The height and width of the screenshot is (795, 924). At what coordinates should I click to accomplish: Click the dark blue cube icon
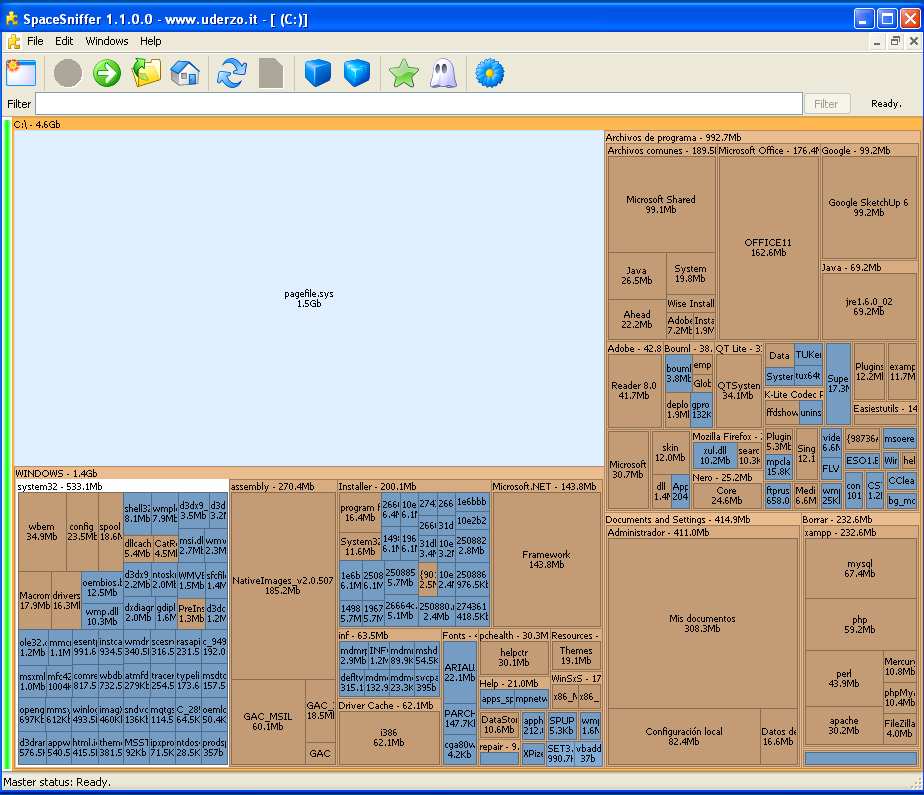point(318,73)
